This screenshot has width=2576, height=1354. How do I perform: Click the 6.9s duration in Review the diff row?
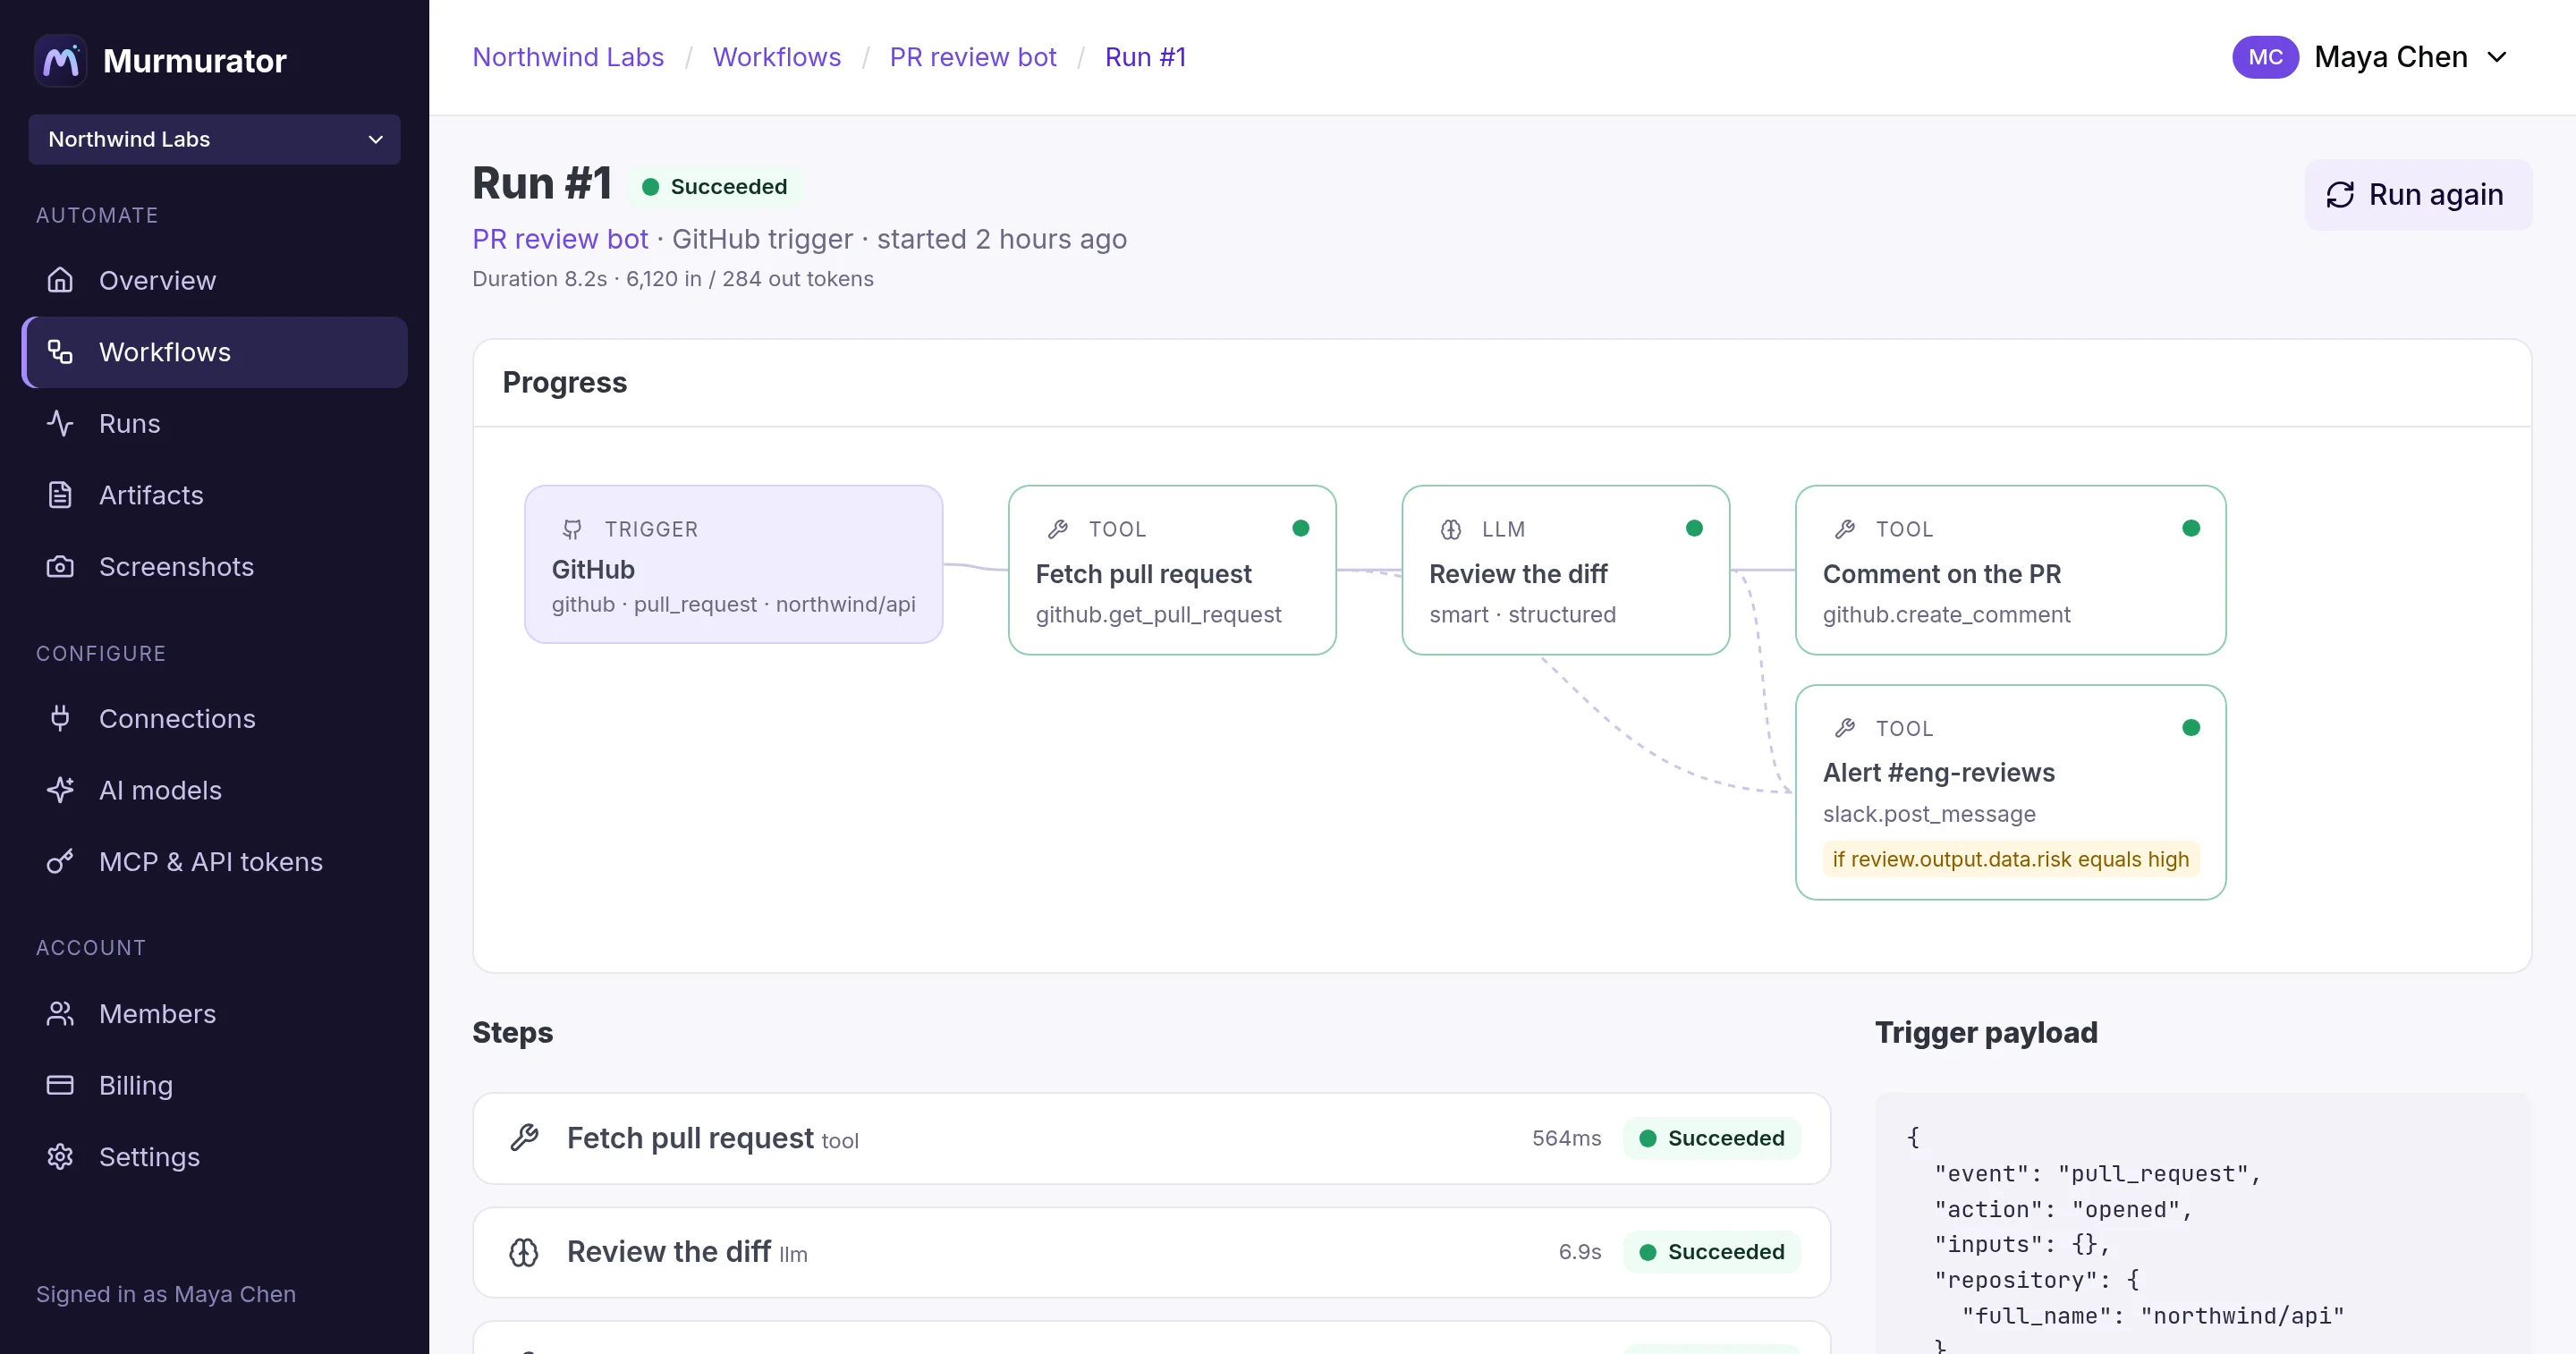pyautogui.click(x=1579, y=1252)
